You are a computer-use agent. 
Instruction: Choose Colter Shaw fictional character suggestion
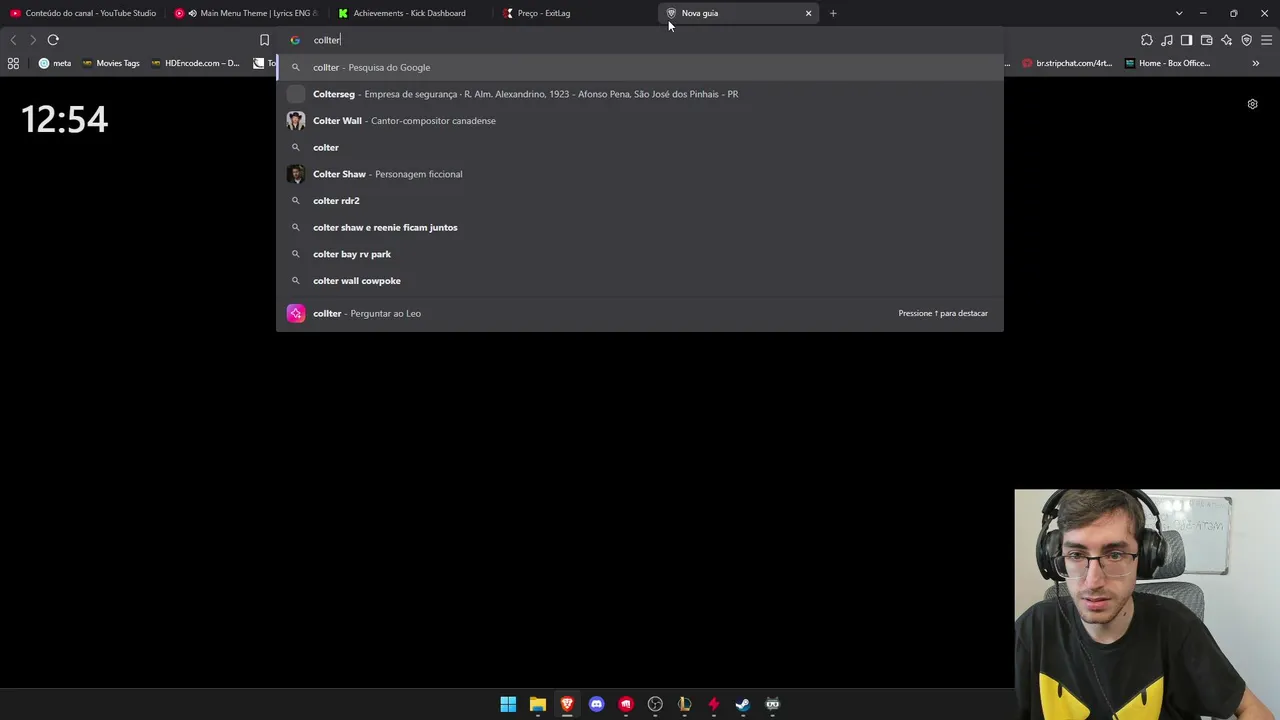(640, 174)
